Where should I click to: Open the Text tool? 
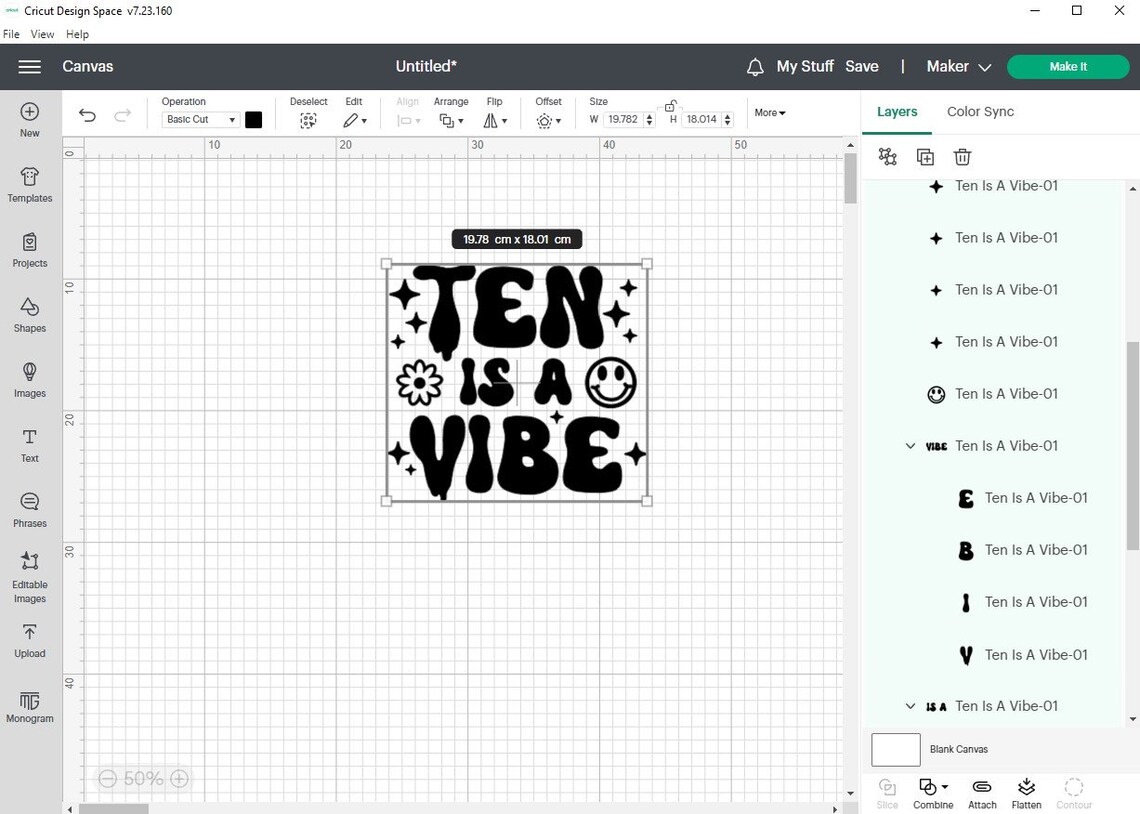(29, 444)
